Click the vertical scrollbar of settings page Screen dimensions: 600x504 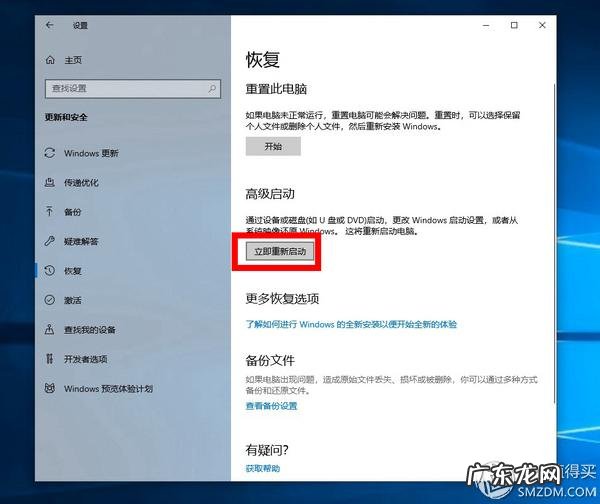tap(554, 242)
